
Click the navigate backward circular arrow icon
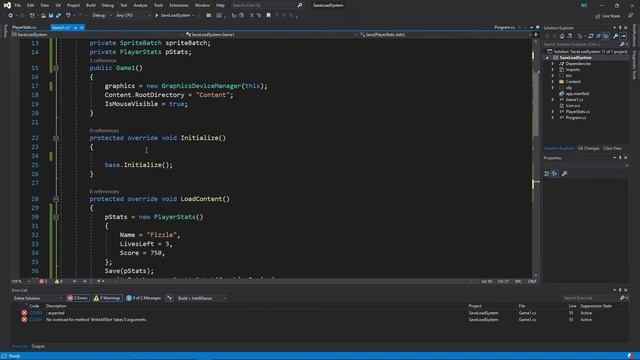[10, 16]
